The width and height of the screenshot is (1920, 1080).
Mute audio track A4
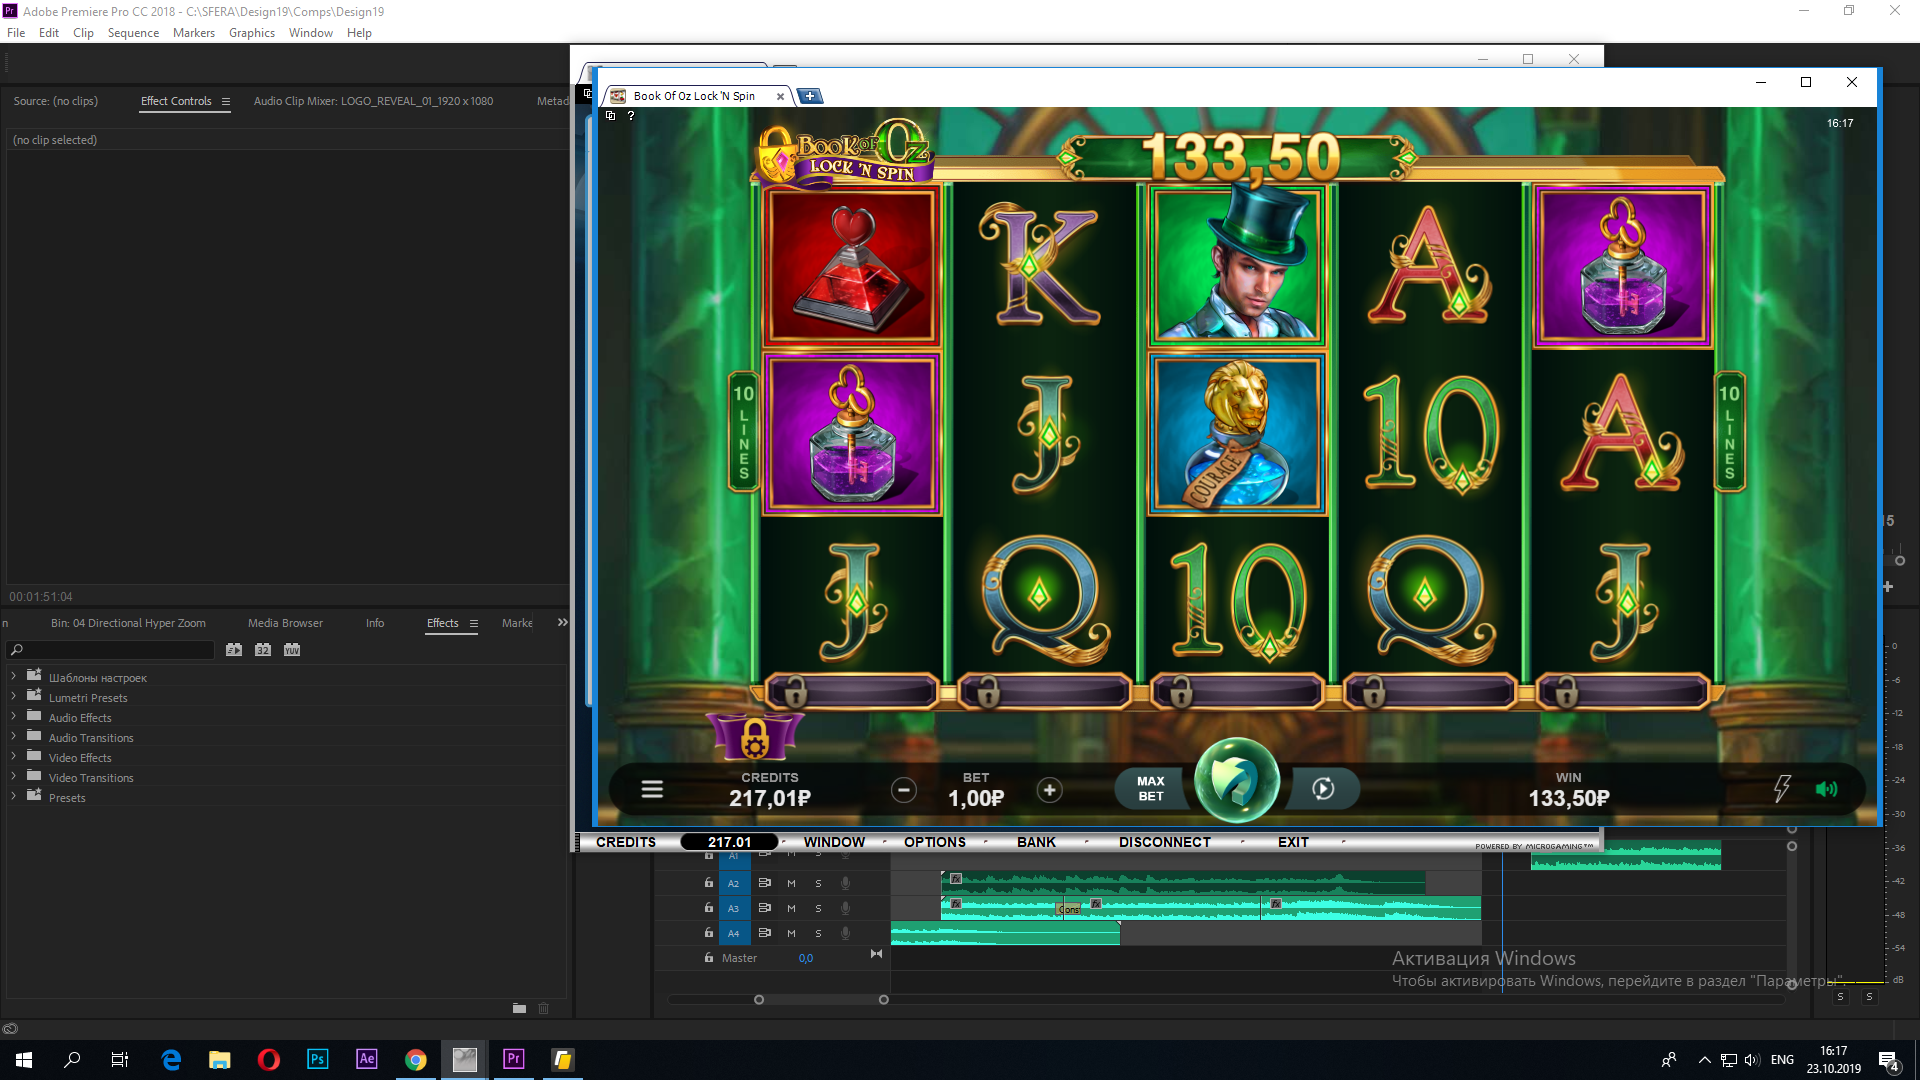[x=791, y=933]
